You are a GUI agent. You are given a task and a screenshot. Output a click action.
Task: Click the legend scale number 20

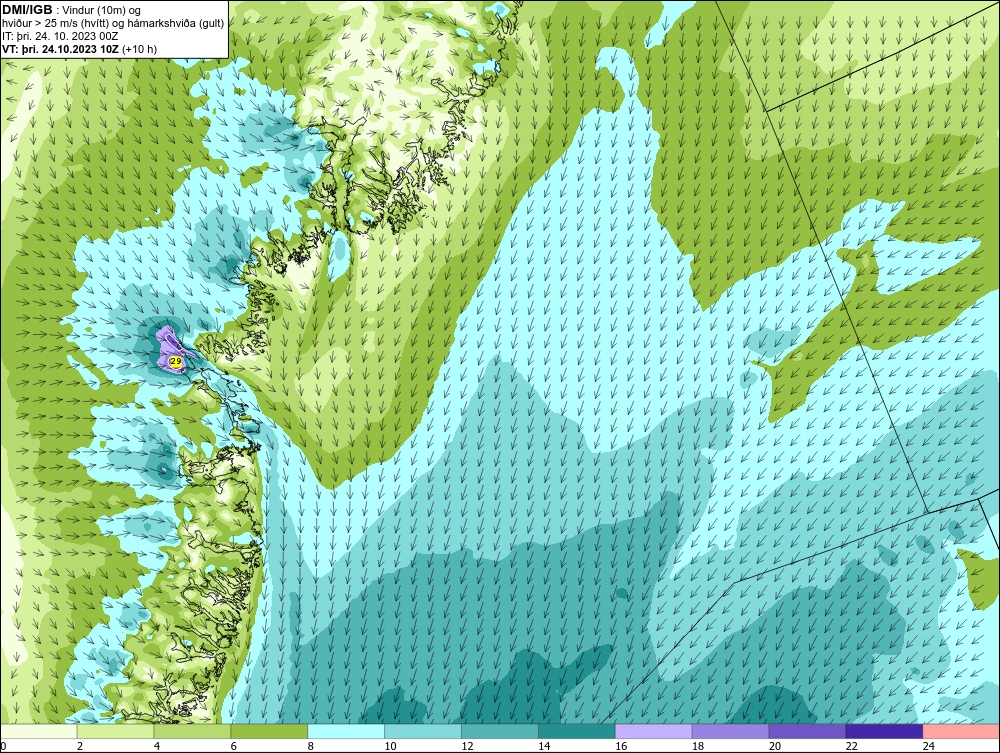point(775,746)
